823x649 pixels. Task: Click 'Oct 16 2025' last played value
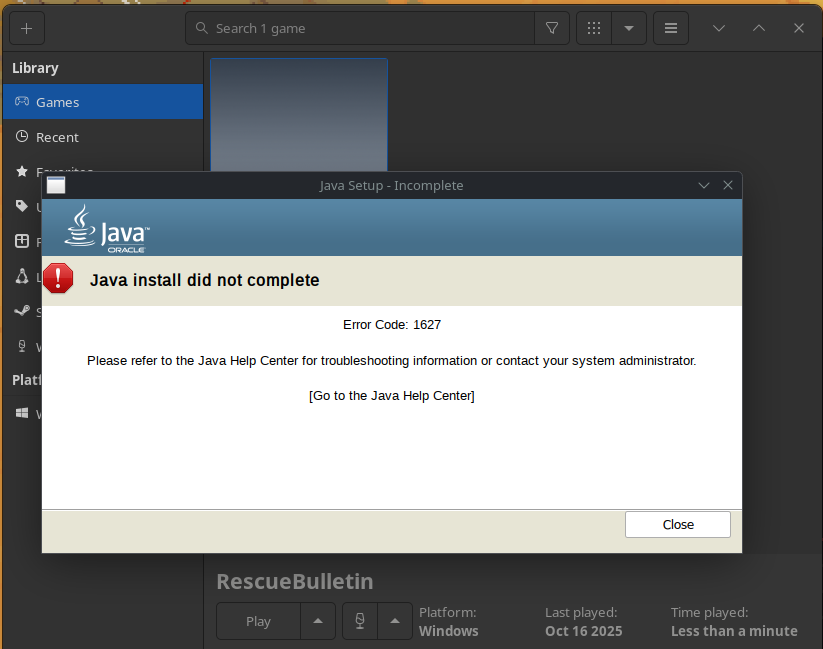pos(584,631)
